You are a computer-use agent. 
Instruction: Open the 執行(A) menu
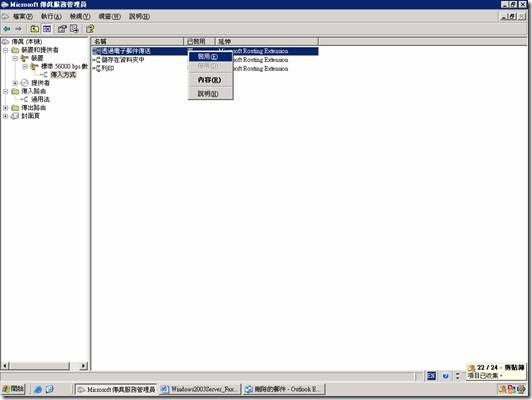[x=51, y=17]
